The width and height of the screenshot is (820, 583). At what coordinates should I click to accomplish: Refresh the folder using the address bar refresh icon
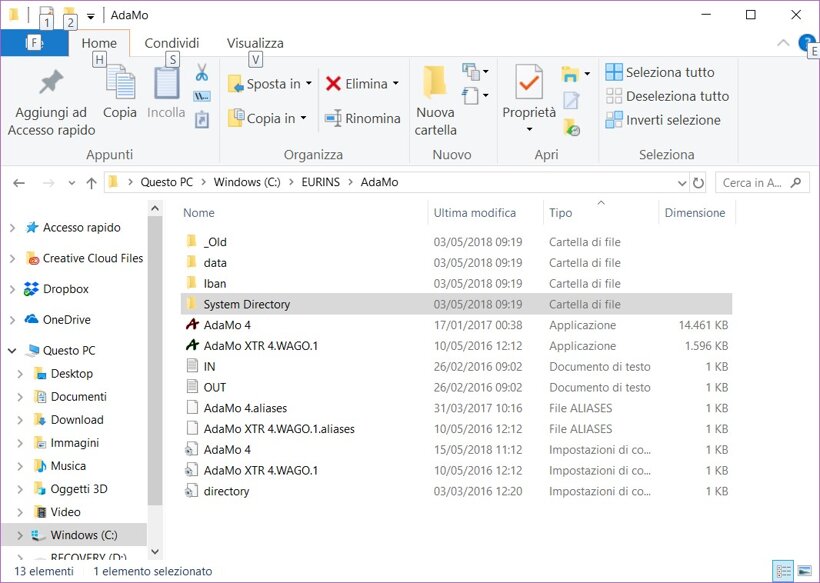coord(698,183)
